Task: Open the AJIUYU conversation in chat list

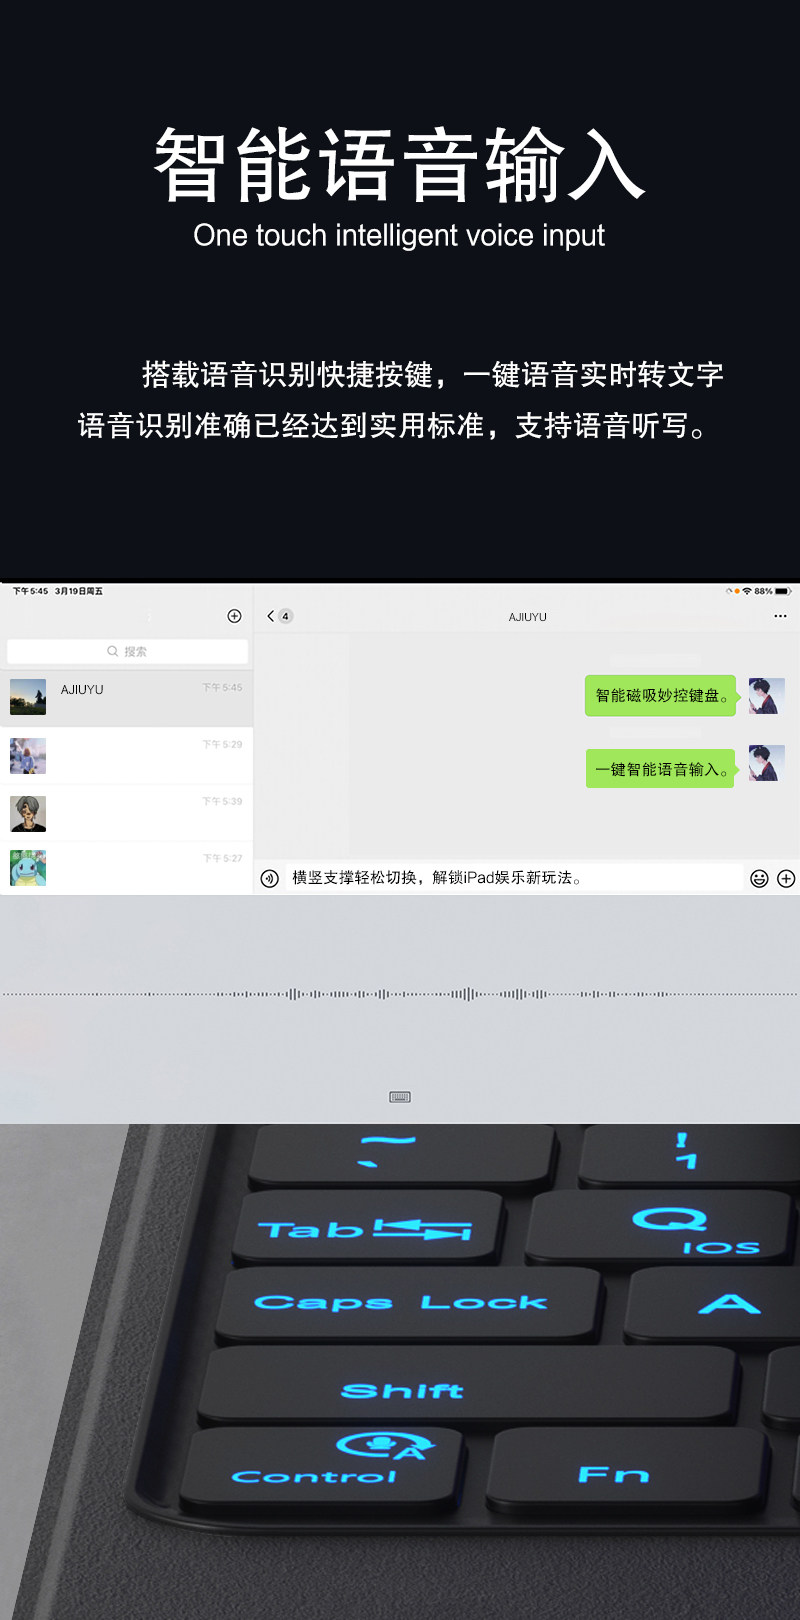Action: tap(126, 698)
